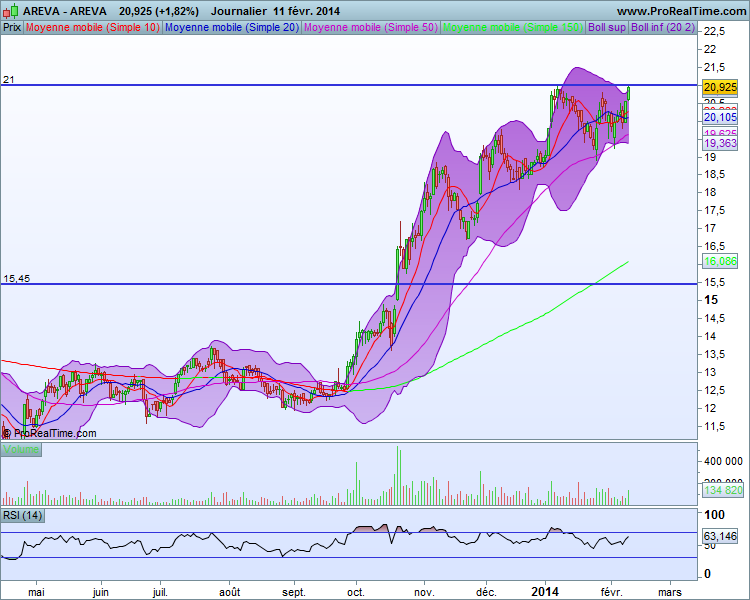The image size is (750, 600).
Task: Select the 19,363 value tag
Action: 720,144
